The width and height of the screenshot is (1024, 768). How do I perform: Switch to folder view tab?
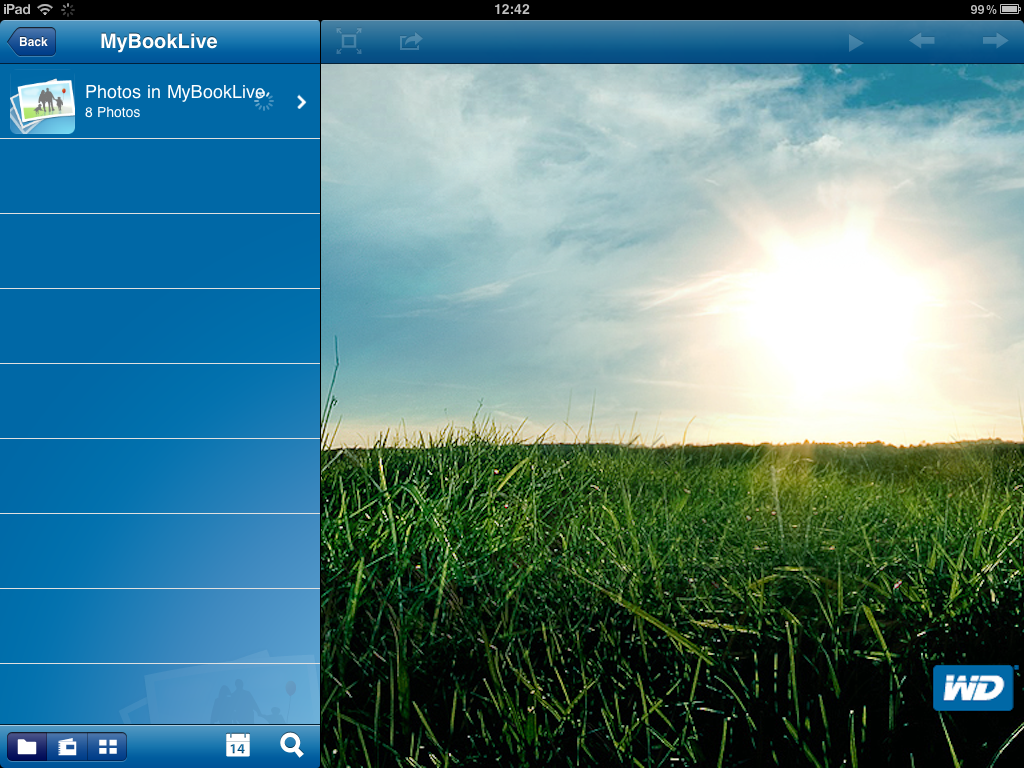(27, 746)
